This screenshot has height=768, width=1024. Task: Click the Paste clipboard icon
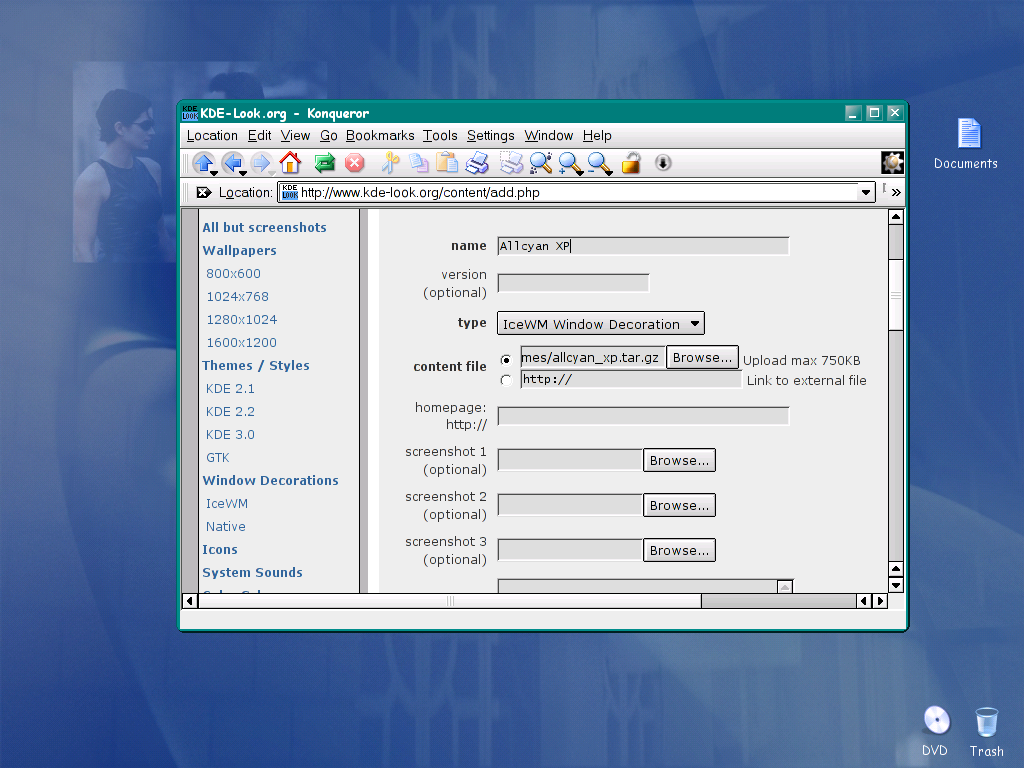coord(447,163)
